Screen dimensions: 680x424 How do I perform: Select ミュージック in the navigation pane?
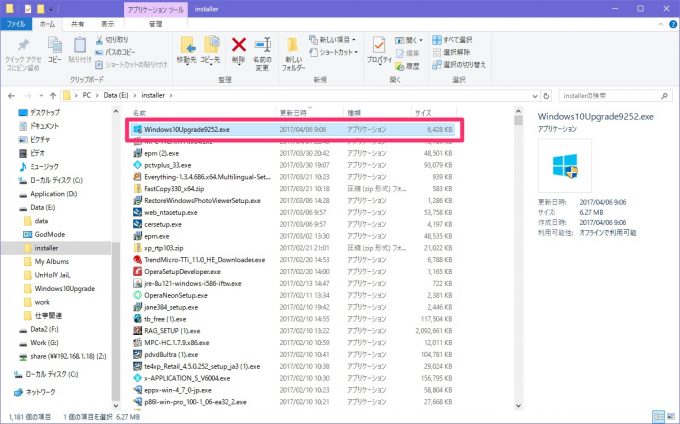(x=44, y=166)
